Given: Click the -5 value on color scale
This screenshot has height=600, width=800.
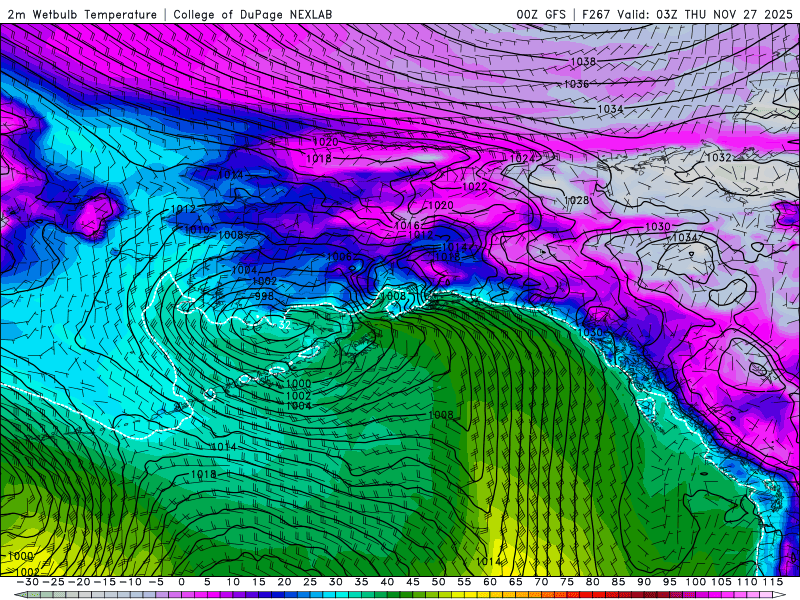Looking at the screenshot, I should coord(156,582).
